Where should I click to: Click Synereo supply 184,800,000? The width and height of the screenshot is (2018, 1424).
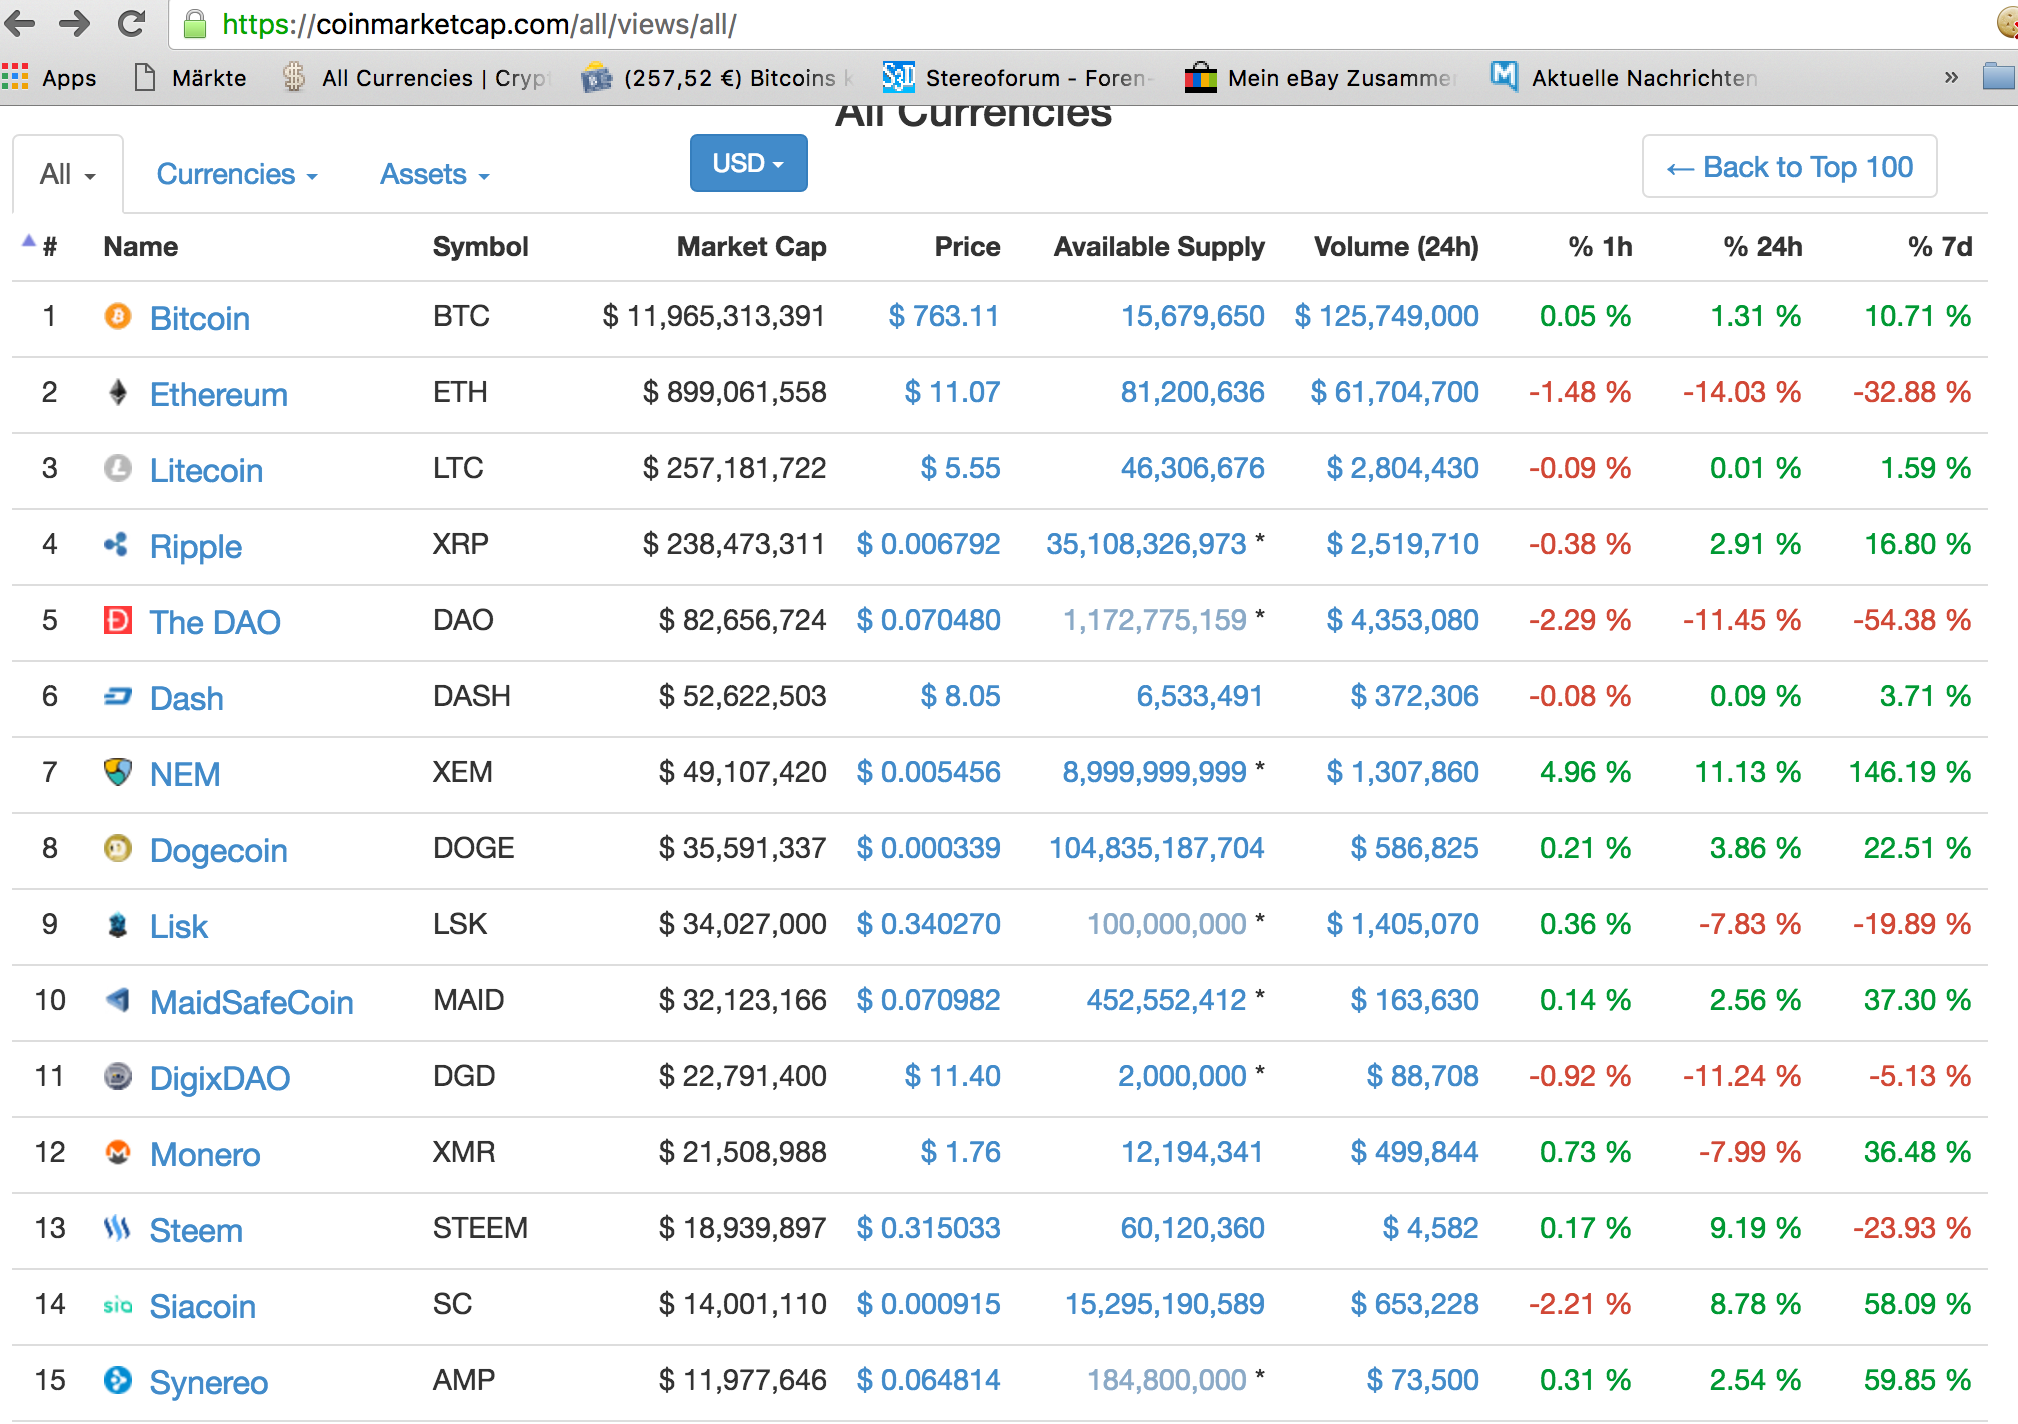[1167, 1380]
